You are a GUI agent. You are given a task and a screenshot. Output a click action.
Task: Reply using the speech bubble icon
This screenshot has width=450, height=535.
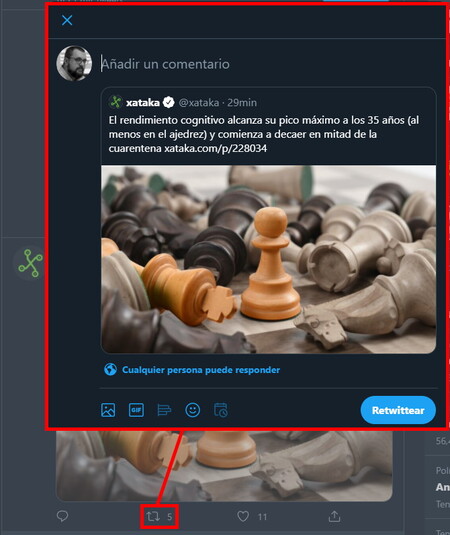coord(62,516)
